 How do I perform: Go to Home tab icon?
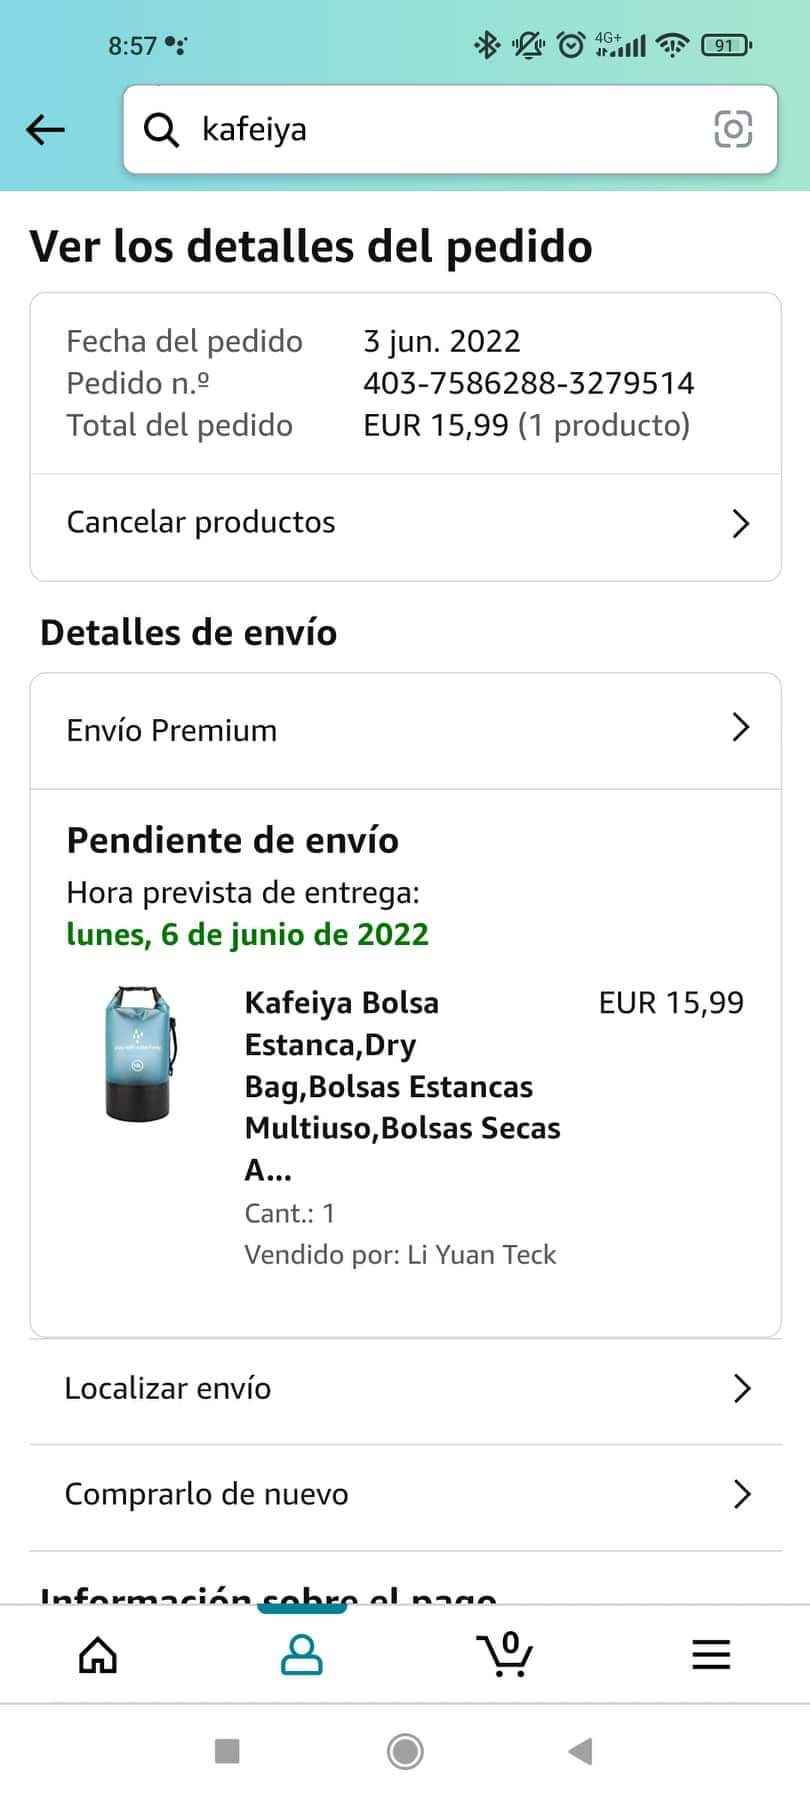(98, 1655)
